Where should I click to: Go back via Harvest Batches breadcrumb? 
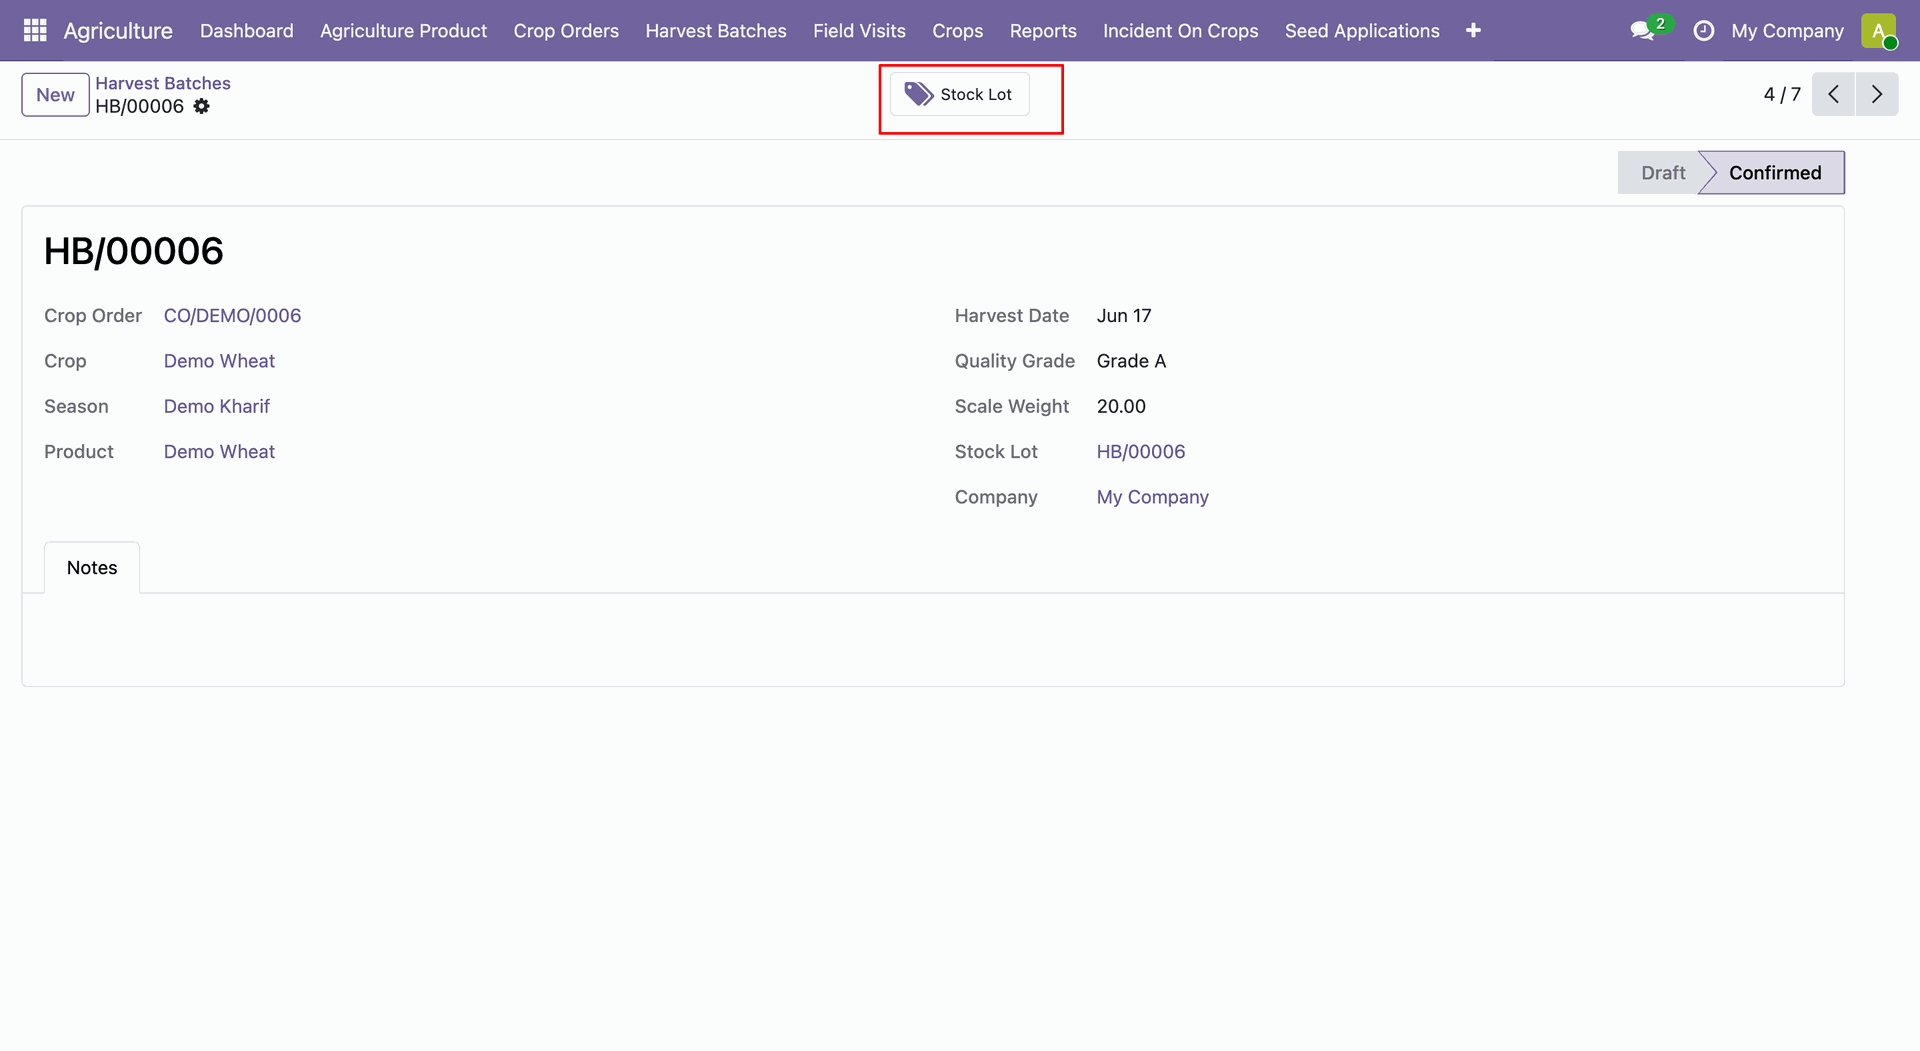click(163, 83)
